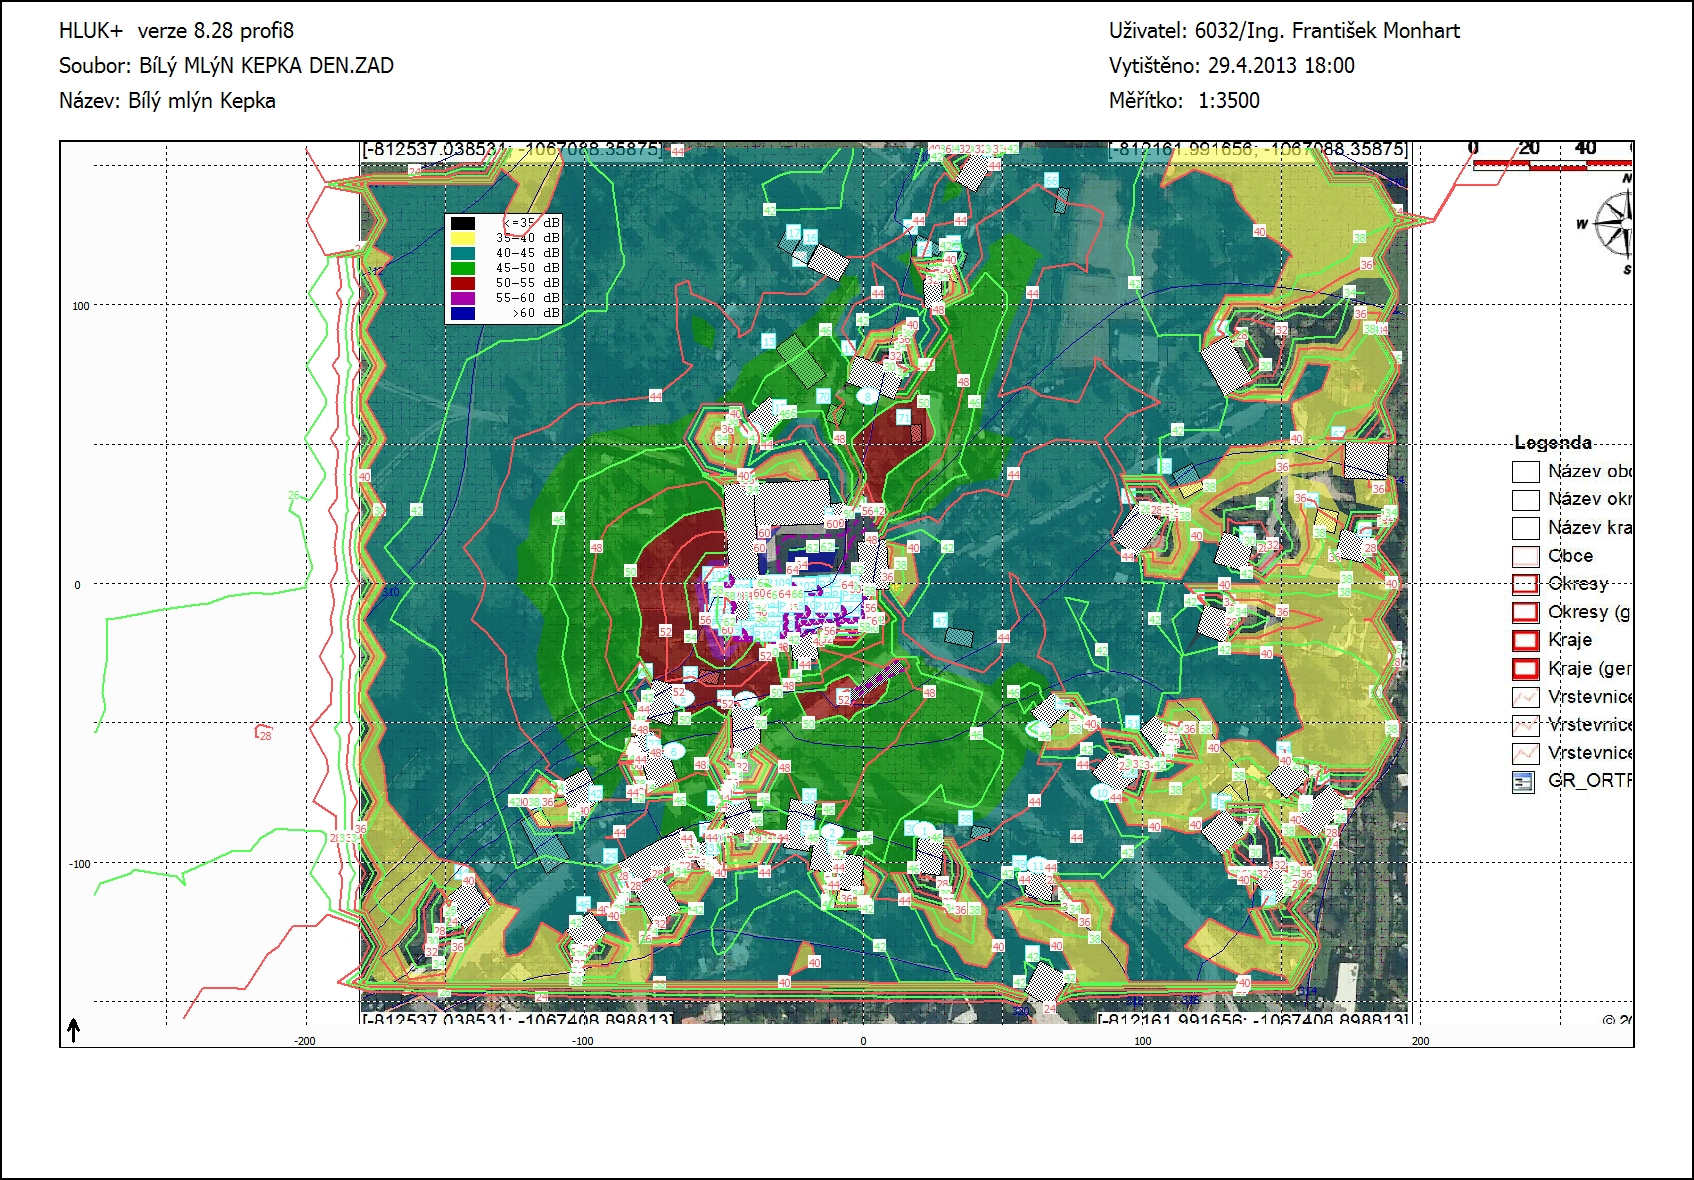Viewport: 1694px width, 1180px height.
Task: Click the Kraje legend symbol box
Action: [x=1525, y=640]
